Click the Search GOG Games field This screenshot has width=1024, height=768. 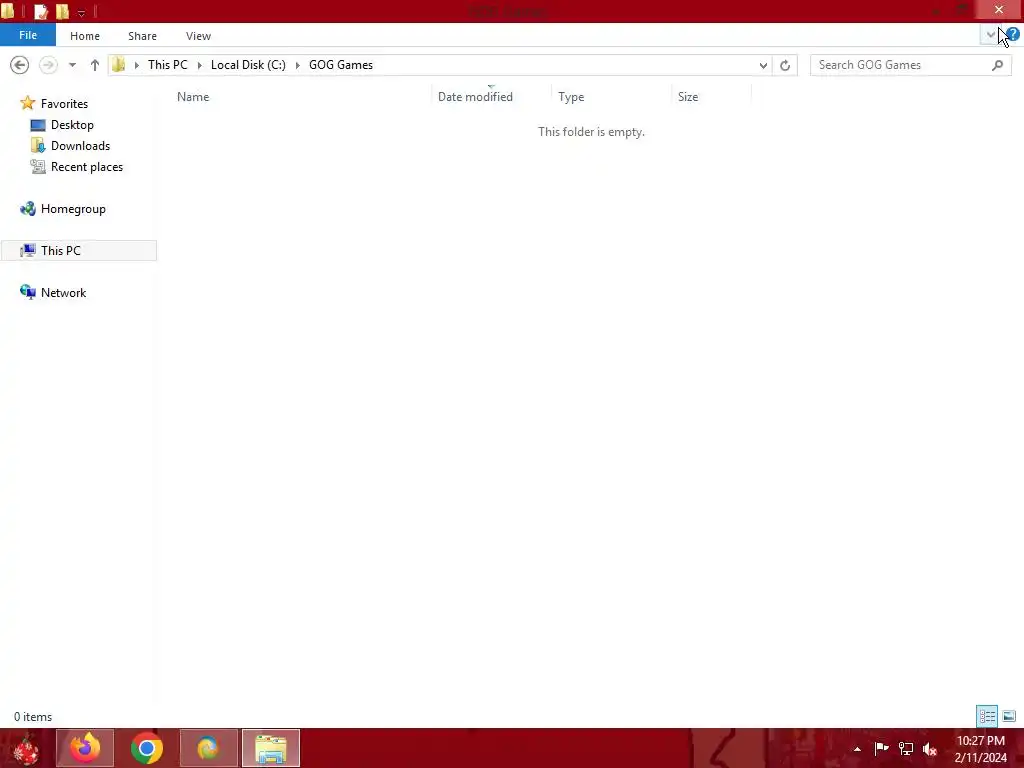coord(910,65)
